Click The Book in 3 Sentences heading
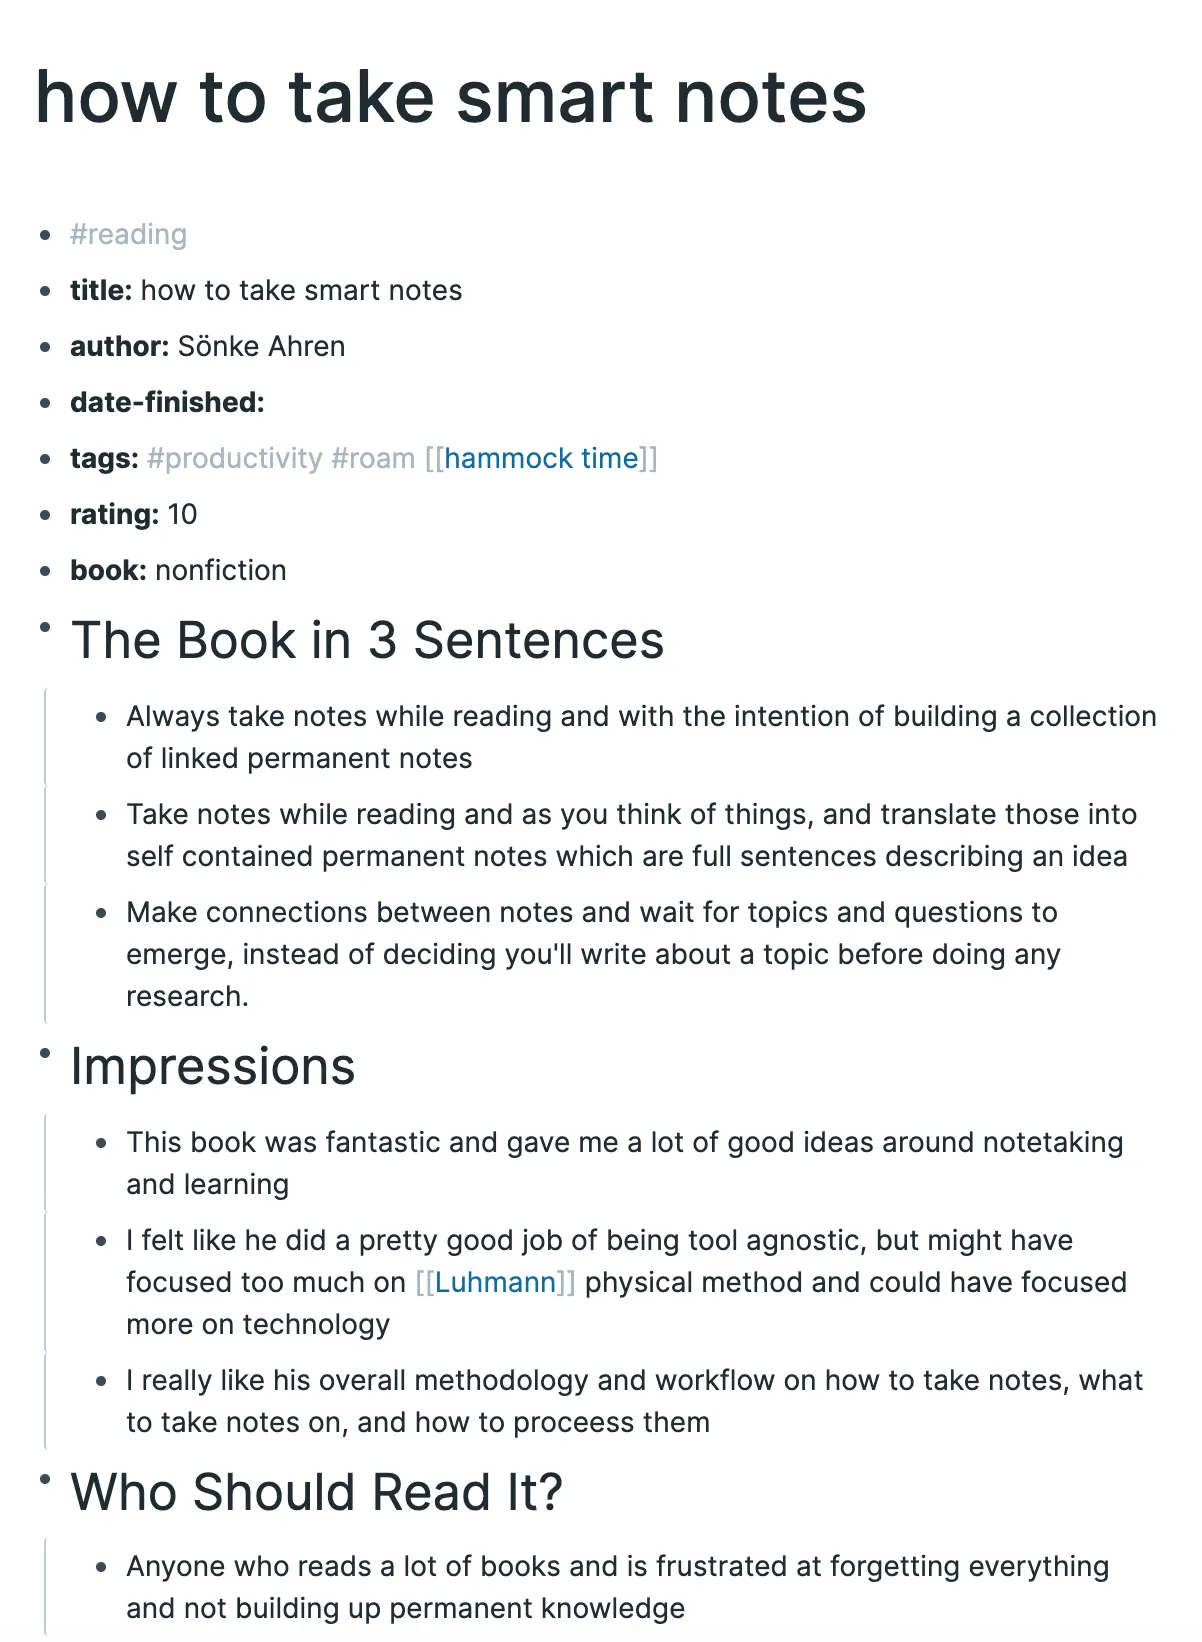Image resolution: width=1202 pixels, height=1642 pixels. pyautogui.click(x=367, y=641)
